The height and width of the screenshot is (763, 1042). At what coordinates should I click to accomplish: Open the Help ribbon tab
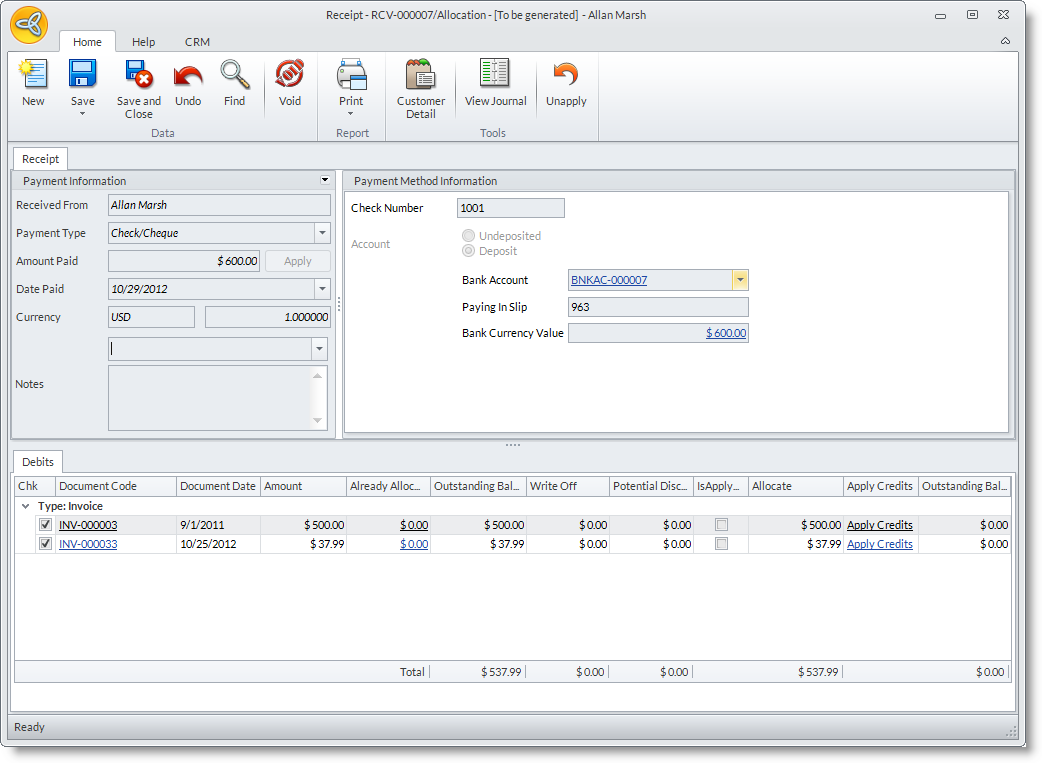pyautogui.click(x=144, y=42)
